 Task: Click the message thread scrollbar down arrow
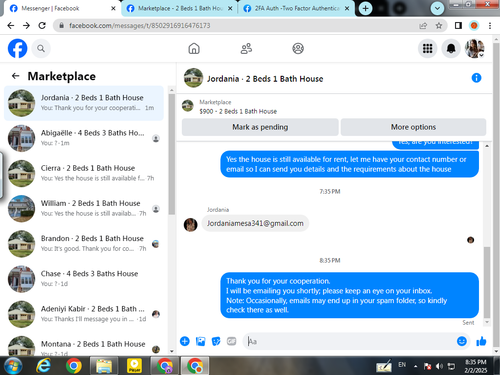487,322
